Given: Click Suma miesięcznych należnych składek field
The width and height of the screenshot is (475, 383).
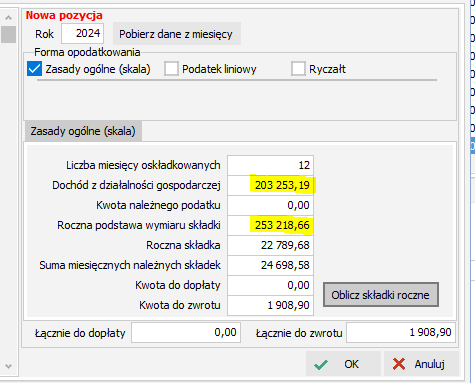Looking at the screenshot, I should point(270,265).
